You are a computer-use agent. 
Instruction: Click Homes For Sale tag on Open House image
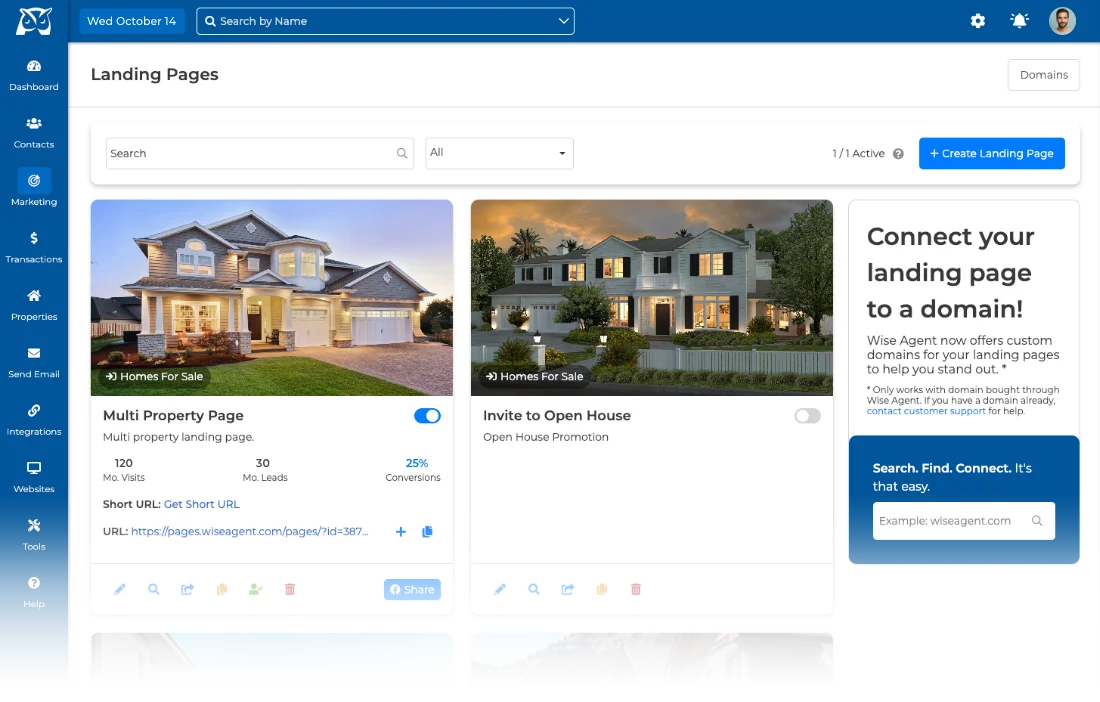[x=535, y=377]
